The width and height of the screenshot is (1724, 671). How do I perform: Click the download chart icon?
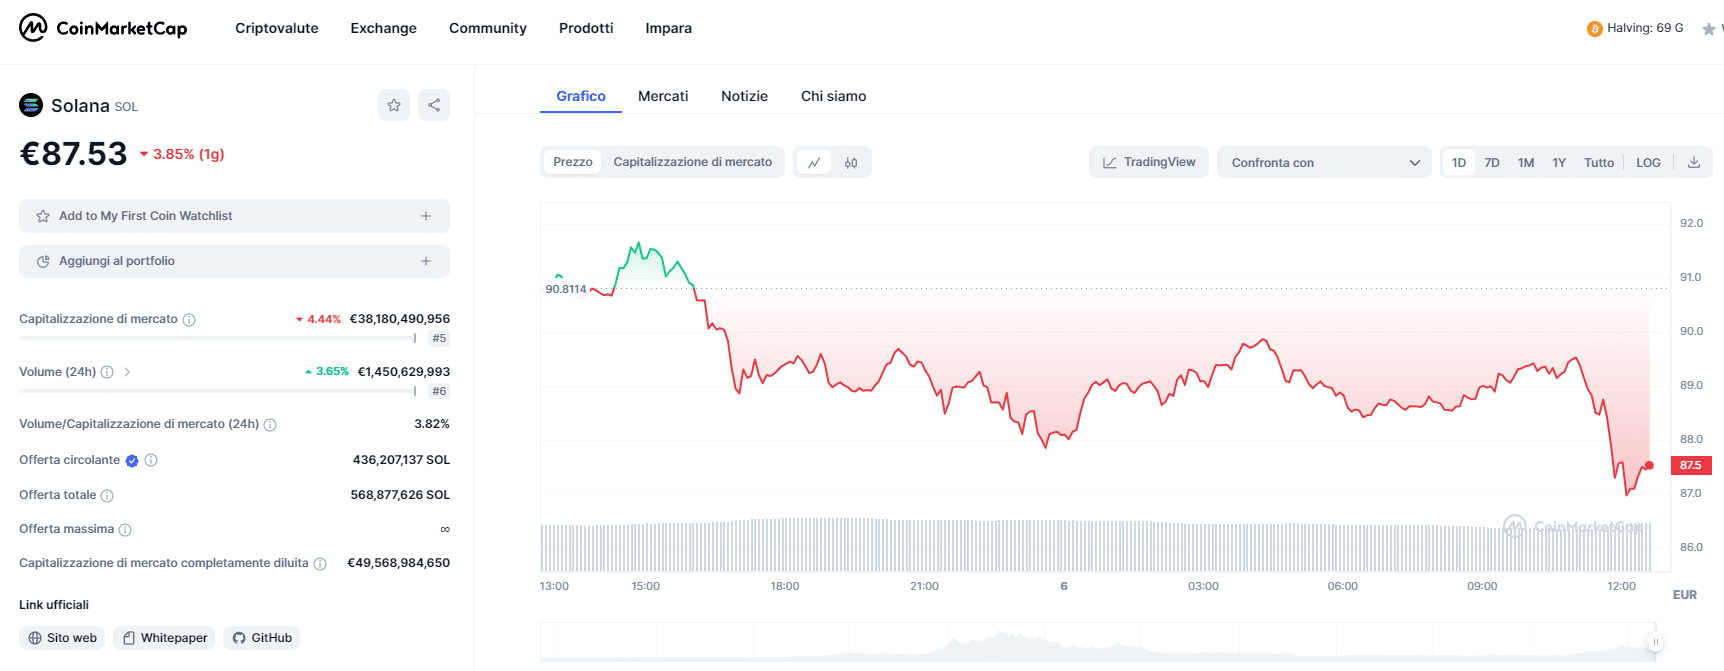[1694, 163]
